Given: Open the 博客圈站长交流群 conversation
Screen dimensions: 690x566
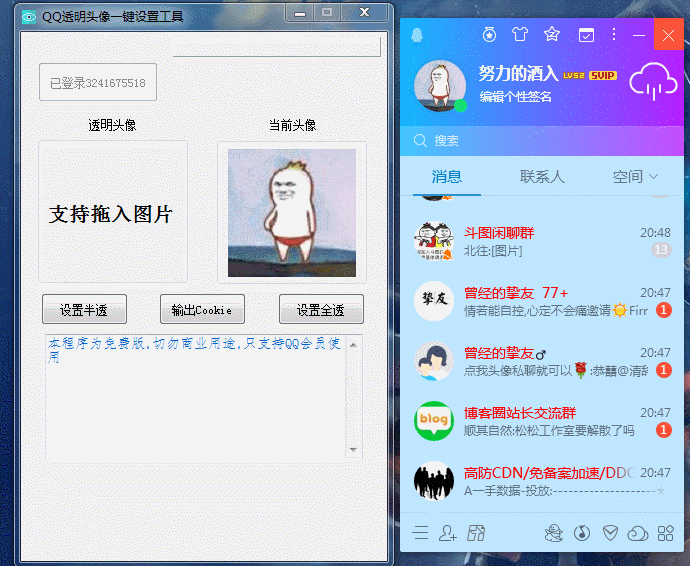Looking at the screenshot, I should tap(542, 421).
